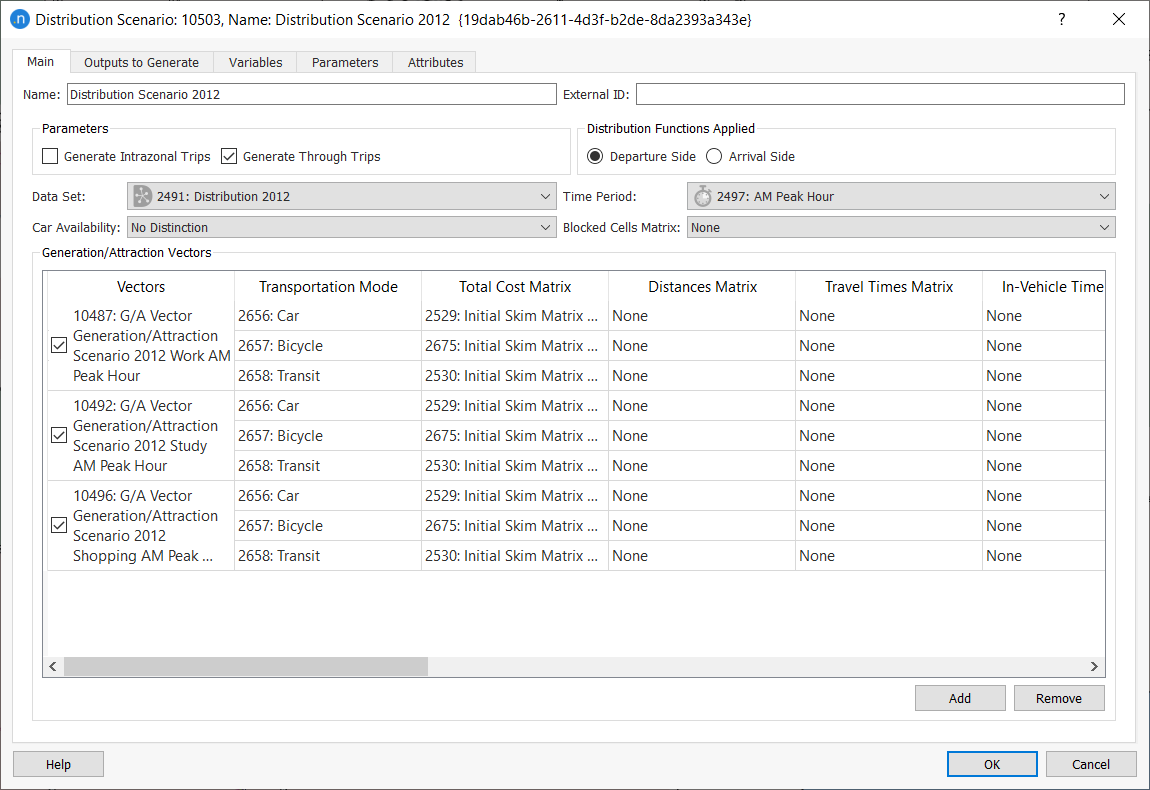Select the Arrival Side radio button

[x=712, y=156]
